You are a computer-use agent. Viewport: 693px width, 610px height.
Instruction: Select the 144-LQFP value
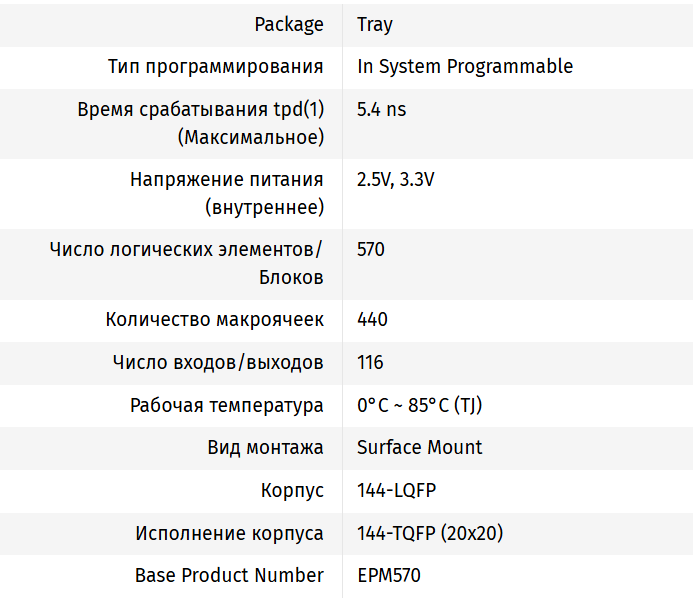[397, 491]
